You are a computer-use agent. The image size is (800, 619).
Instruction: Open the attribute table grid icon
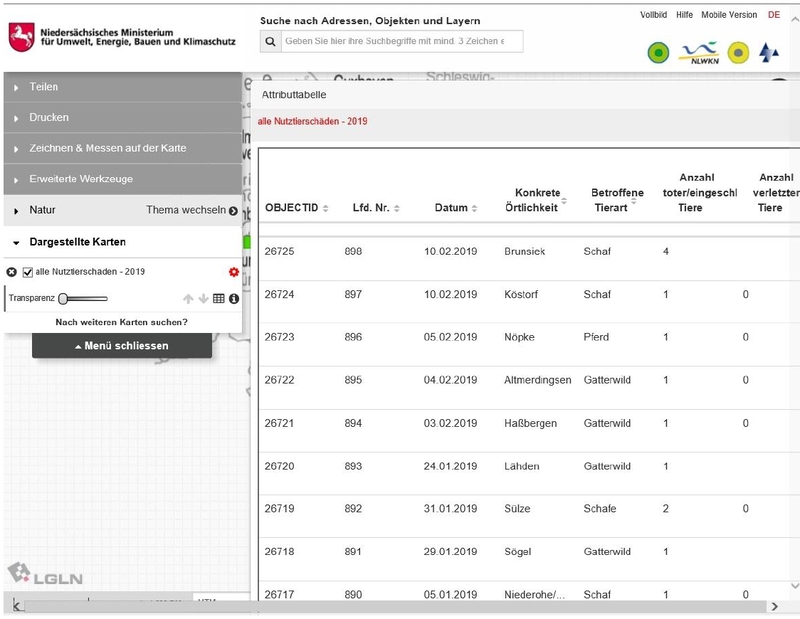coord(219,298)
